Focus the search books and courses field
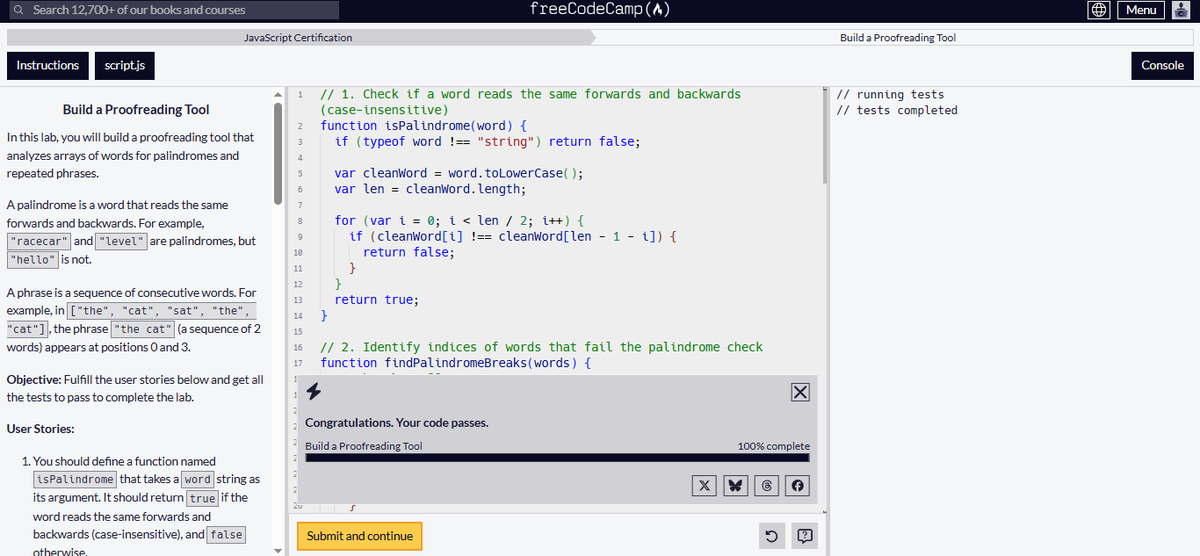1200x556 pixels. [x=172, y=10]
